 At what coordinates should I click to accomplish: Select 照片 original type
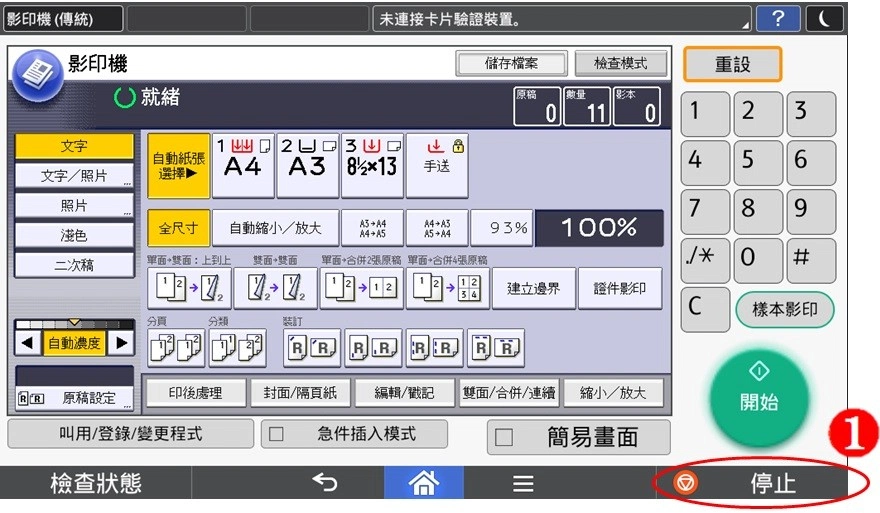(74, 205)
